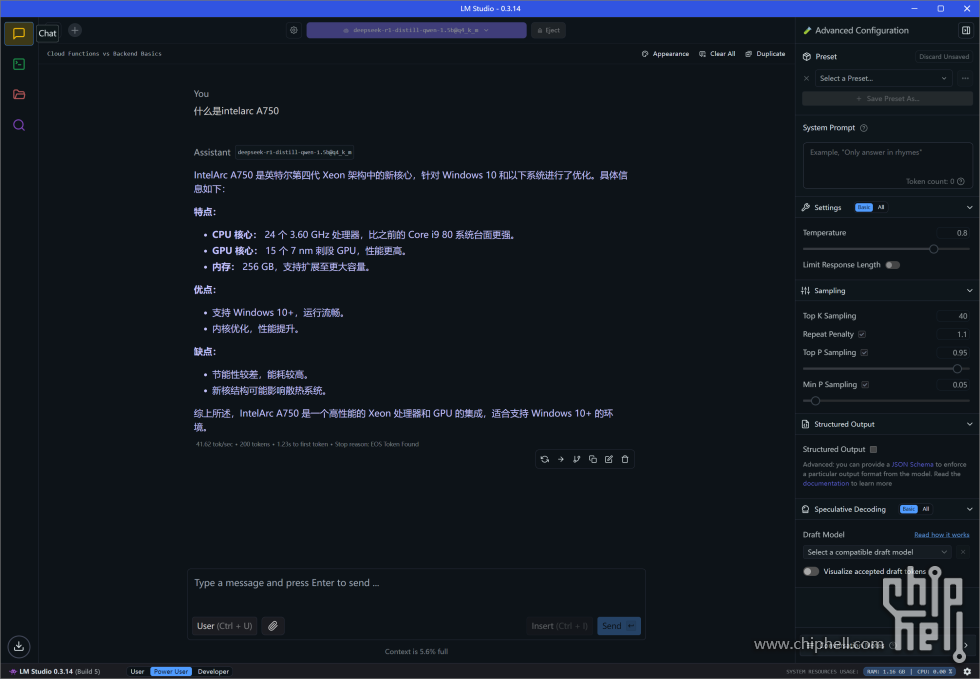Duplicate the current chat

point(765,54)
